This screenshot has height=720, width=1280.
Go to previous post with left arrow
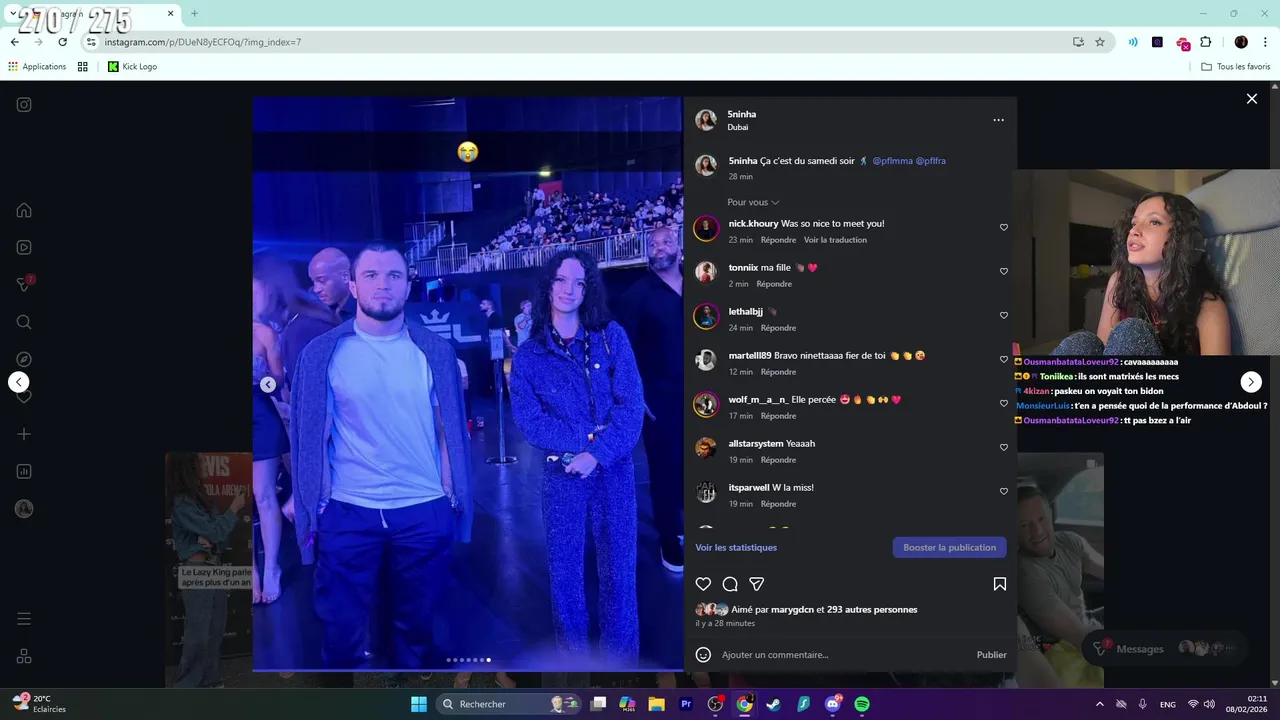[19, 382]
